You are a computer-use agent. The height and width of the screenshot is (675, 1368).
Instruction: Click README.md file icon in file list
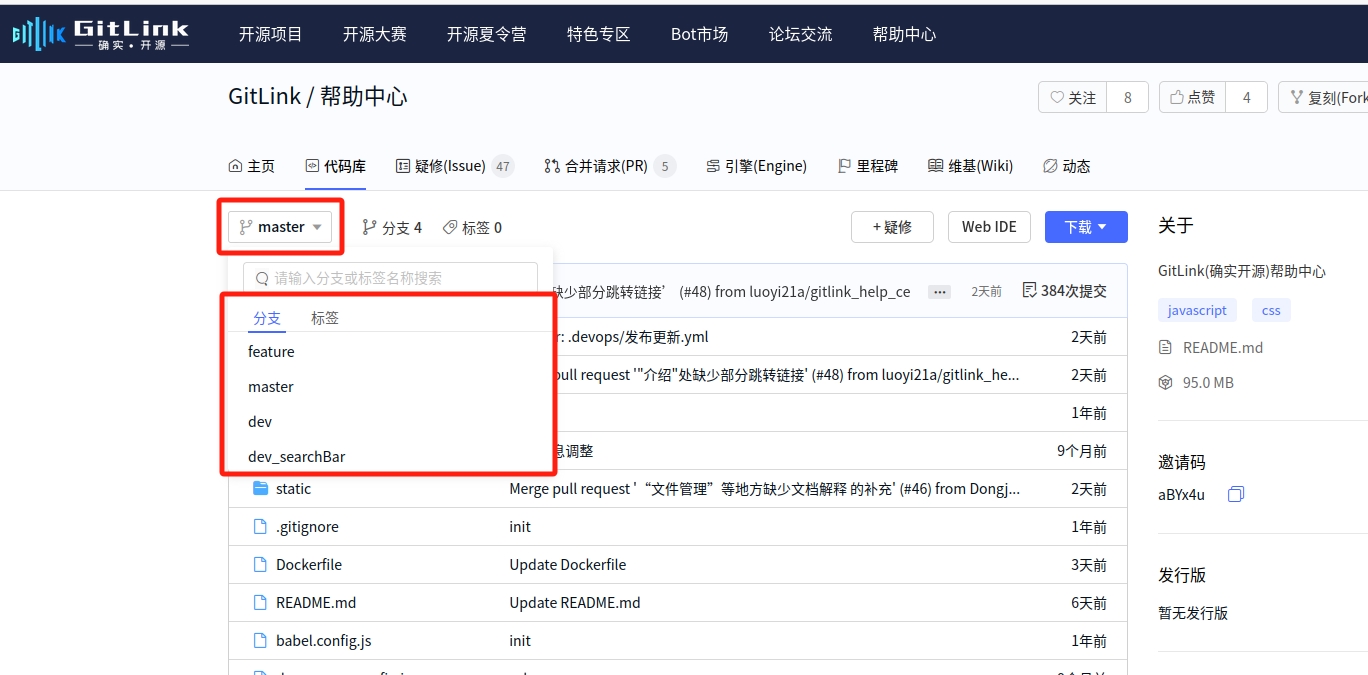(260, 602)
